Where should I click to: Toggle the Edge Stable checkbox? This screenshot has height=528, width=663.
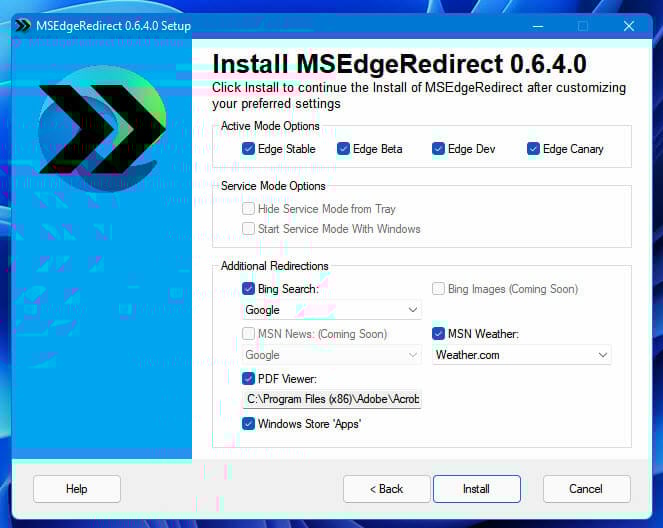pos(248,149)
